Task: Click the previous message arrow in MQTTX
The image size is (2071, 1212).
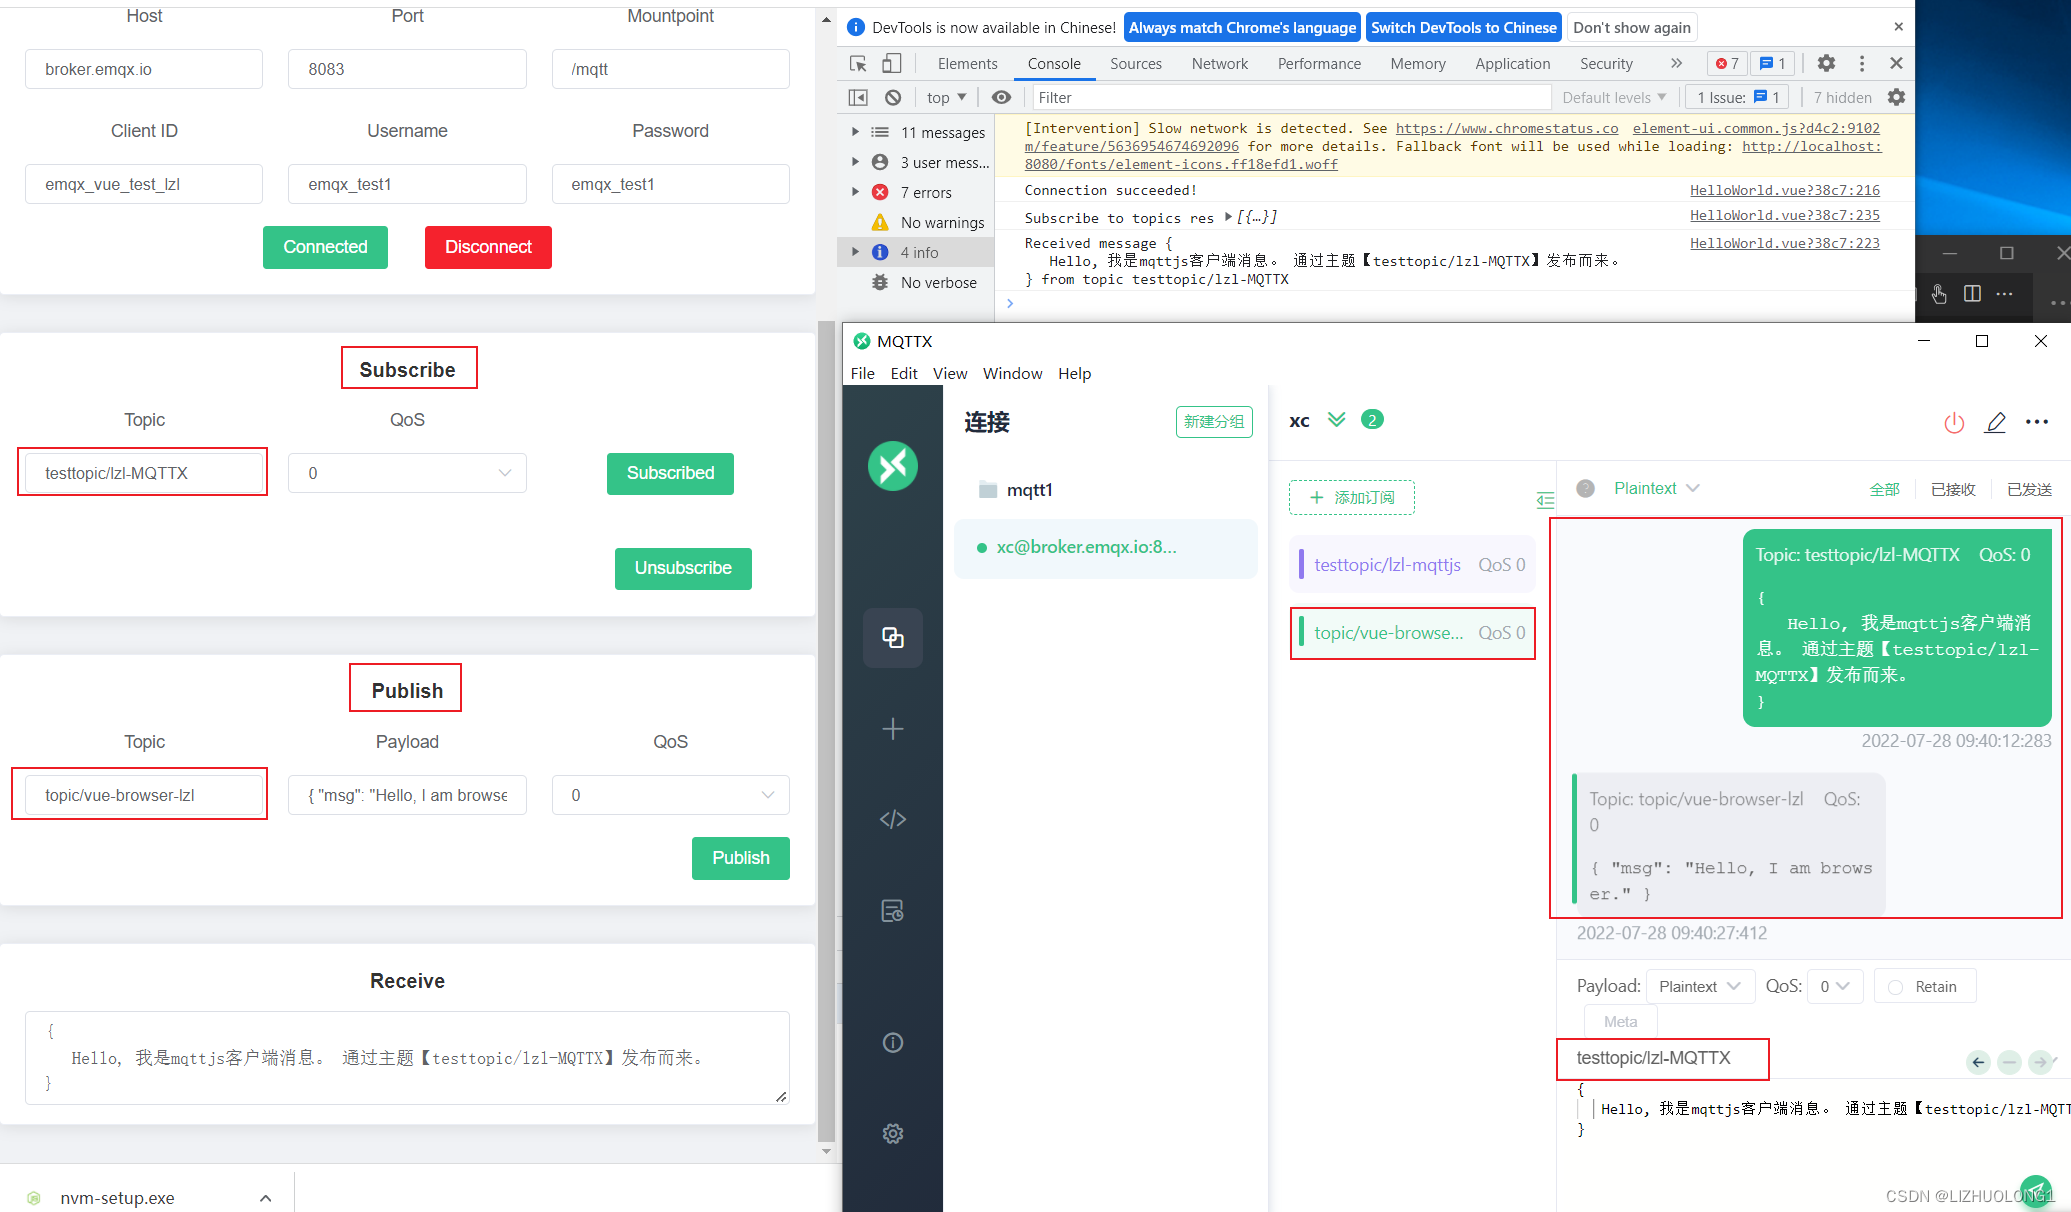Action: (x=1978, y=1062)
